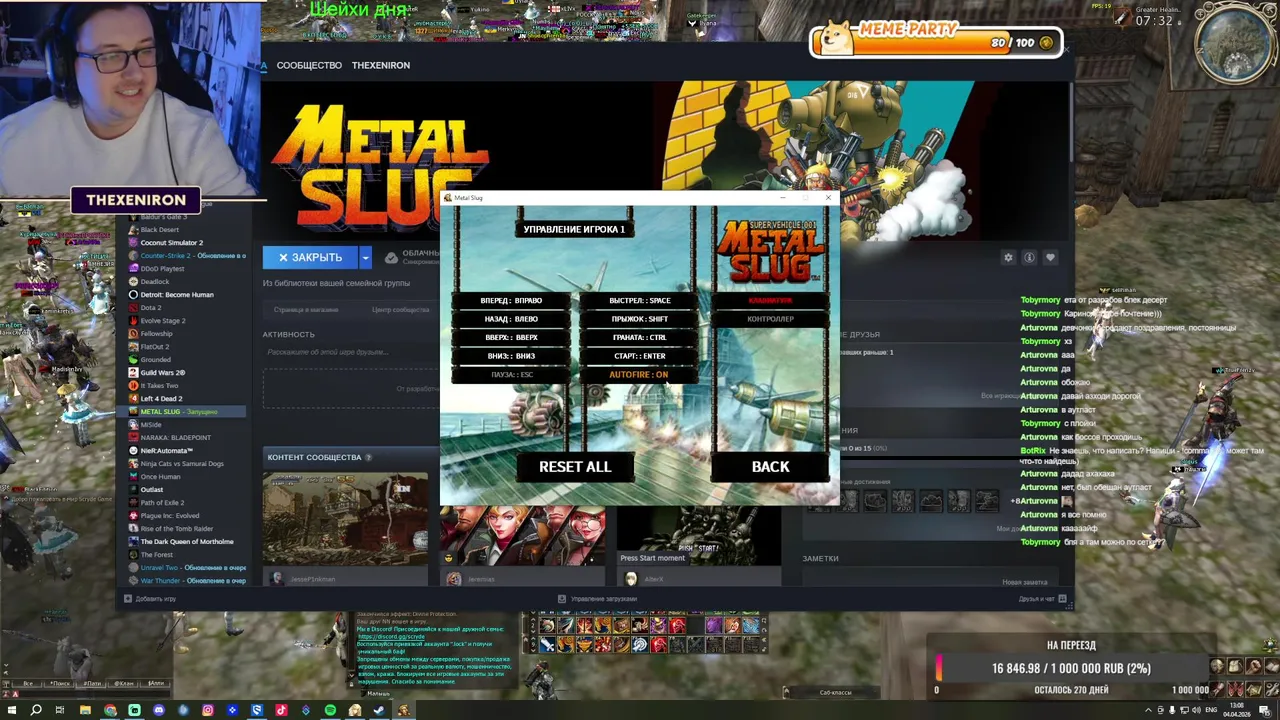Open the Сообщество tab in Steam

point(309,65)
